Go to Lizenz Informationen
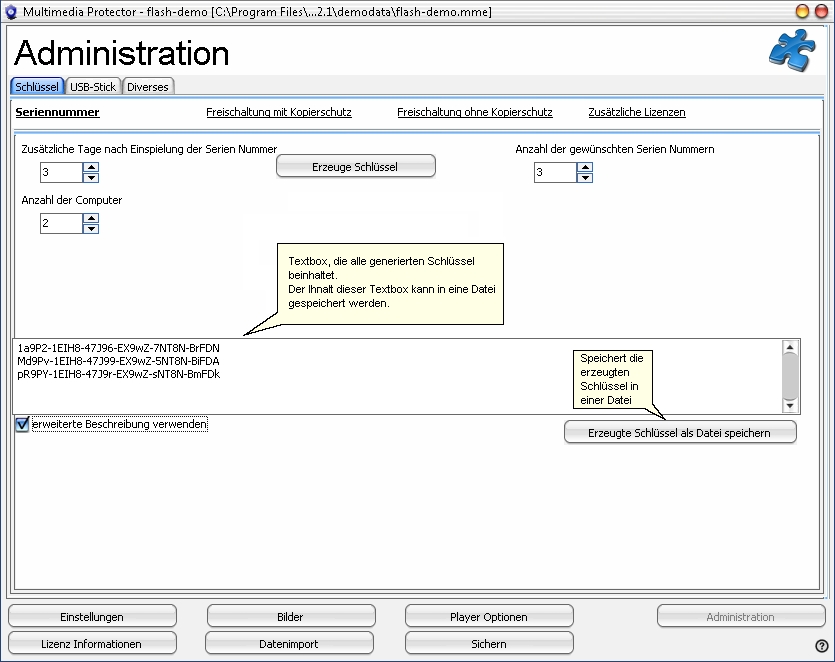Screen dimensions: 835x662 (x=92, y=644)
